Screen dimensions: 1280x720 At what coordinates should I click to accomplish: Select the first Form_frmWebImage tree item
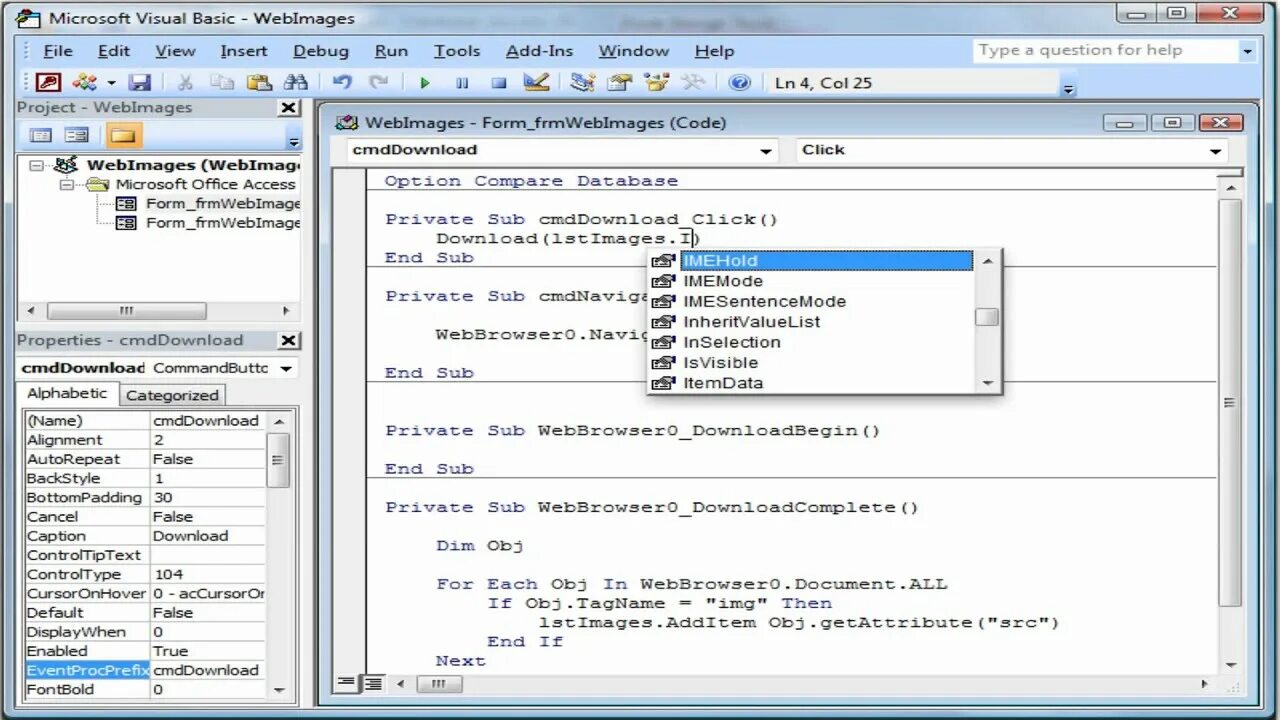[x=208, y=203]
